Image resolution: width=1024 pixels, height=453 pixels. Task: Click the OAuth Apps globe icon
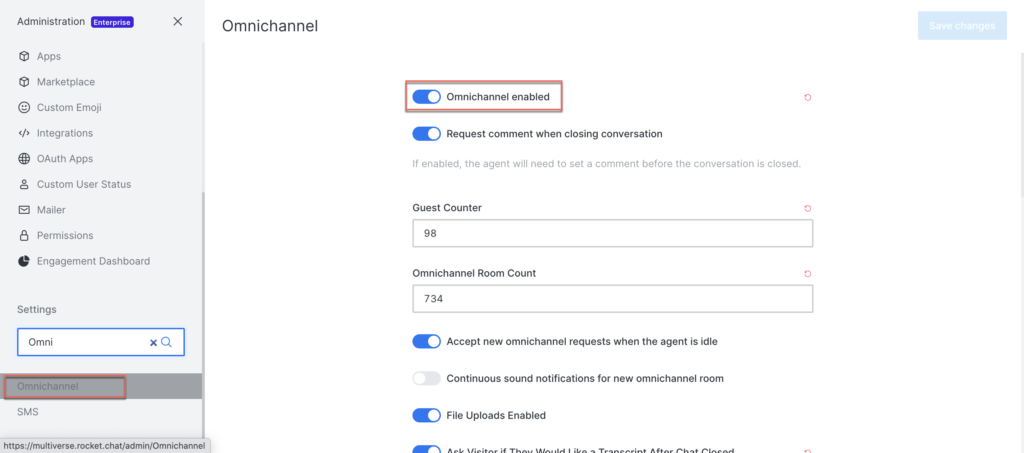[x=24, y=159]
